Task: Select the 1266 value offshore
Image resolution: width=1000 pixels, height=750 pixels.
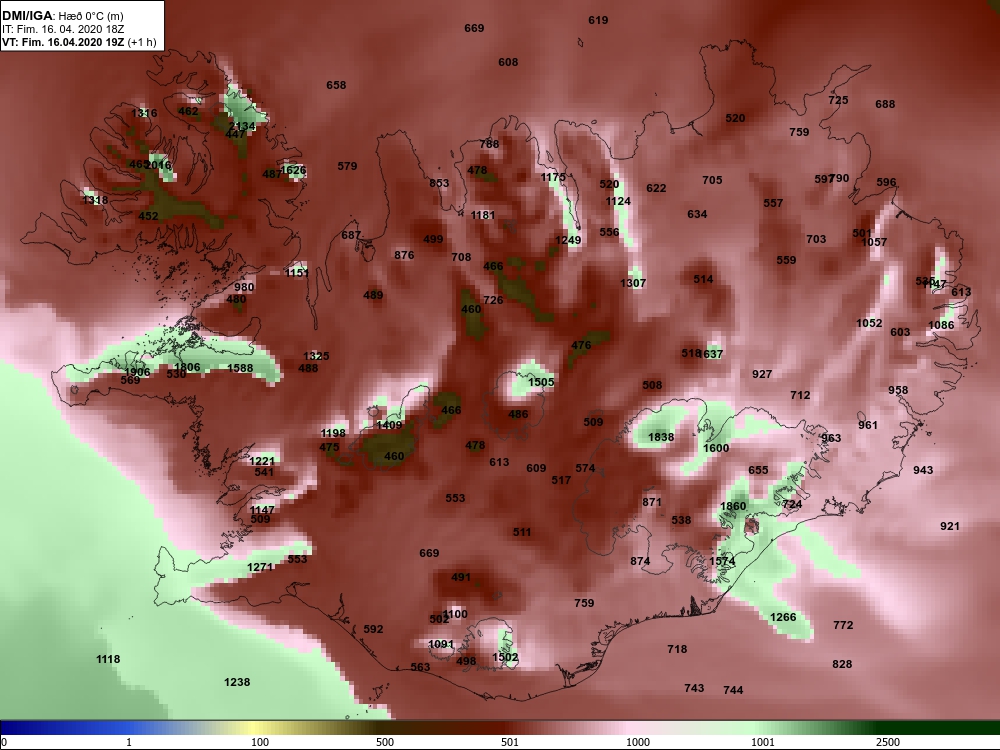Action: 783,617
